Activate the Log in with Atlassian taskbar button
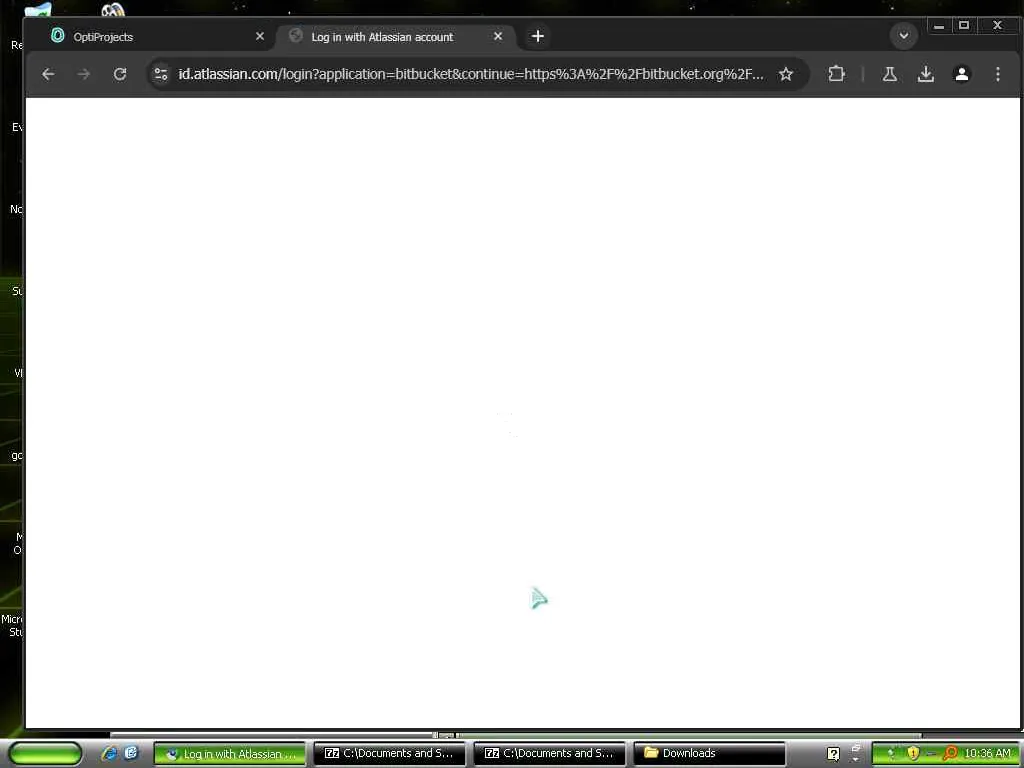Image resolution: width=1024 pixels, height=768 pixels. (x=229, y=754)
